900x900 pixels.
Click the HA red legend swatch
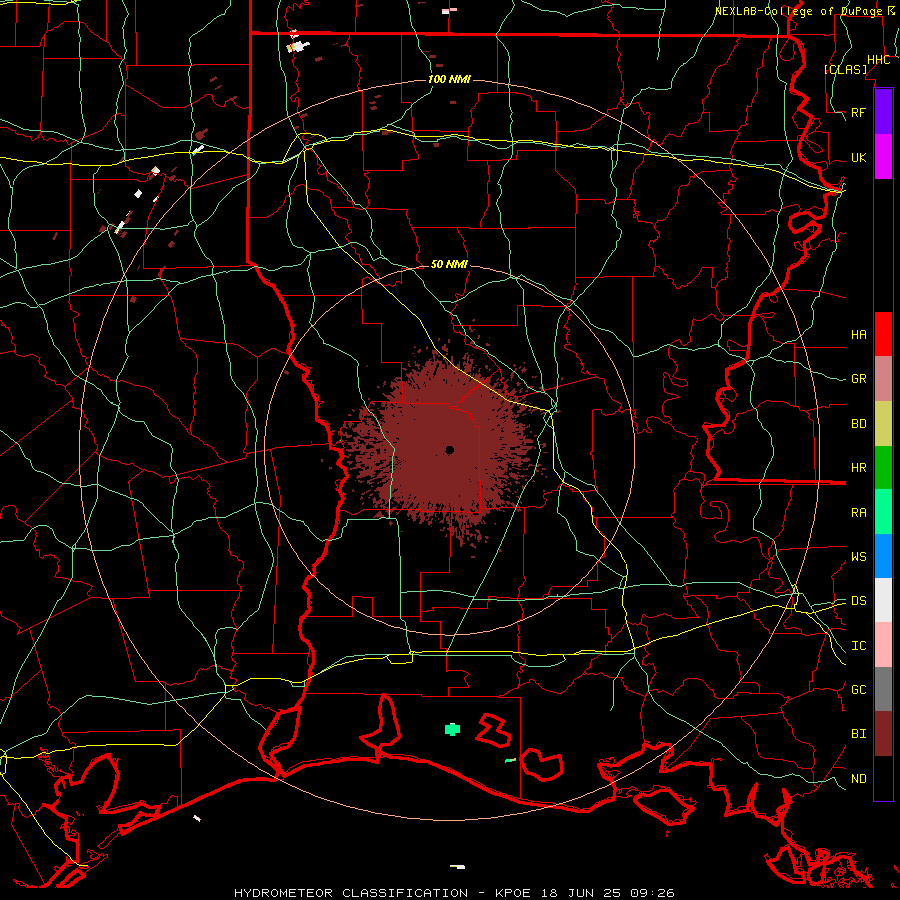(x=883, y=334)
